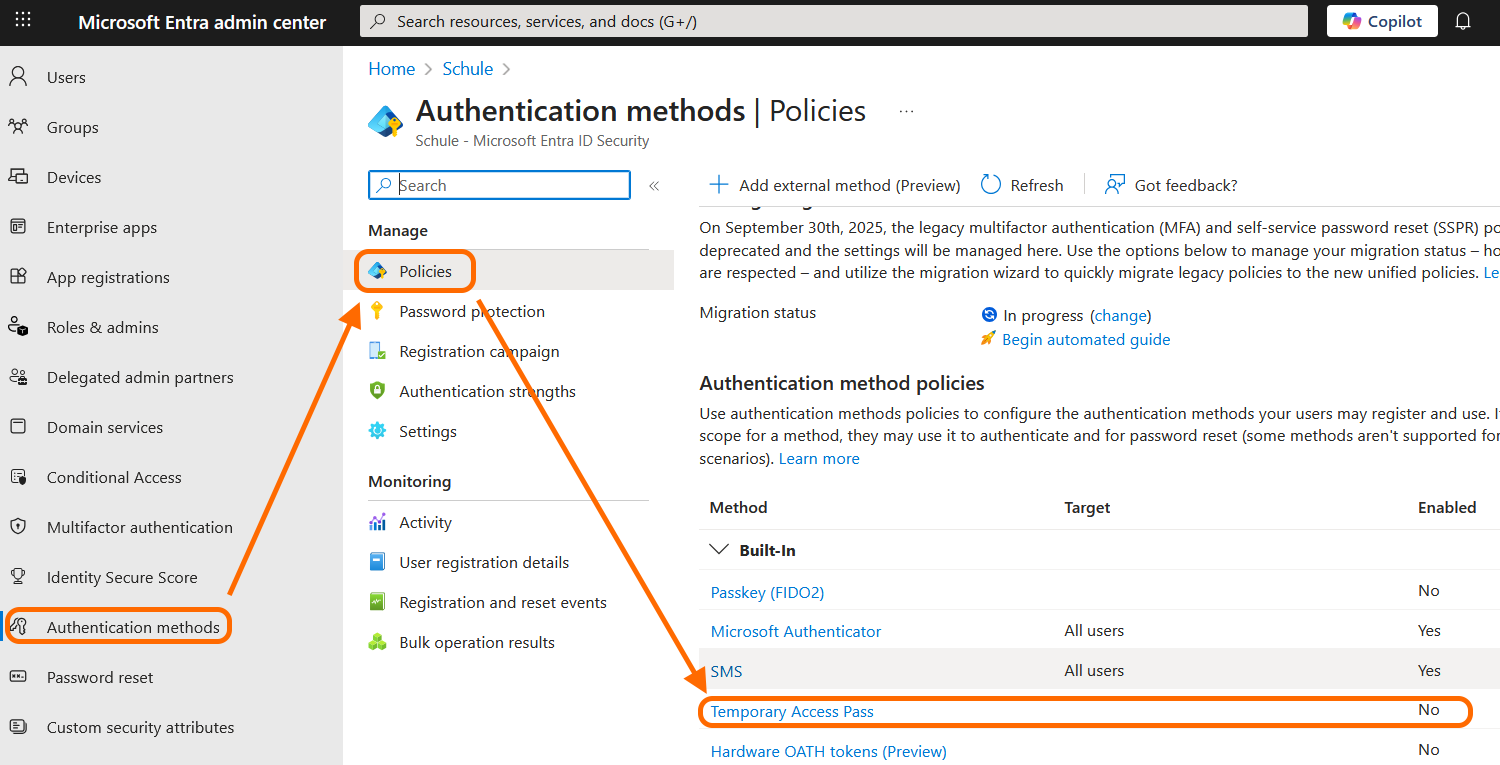Viewport: 1500px width, 765px height.
Task: Collapse the Built-In methods group
Action: click(718, 550)
